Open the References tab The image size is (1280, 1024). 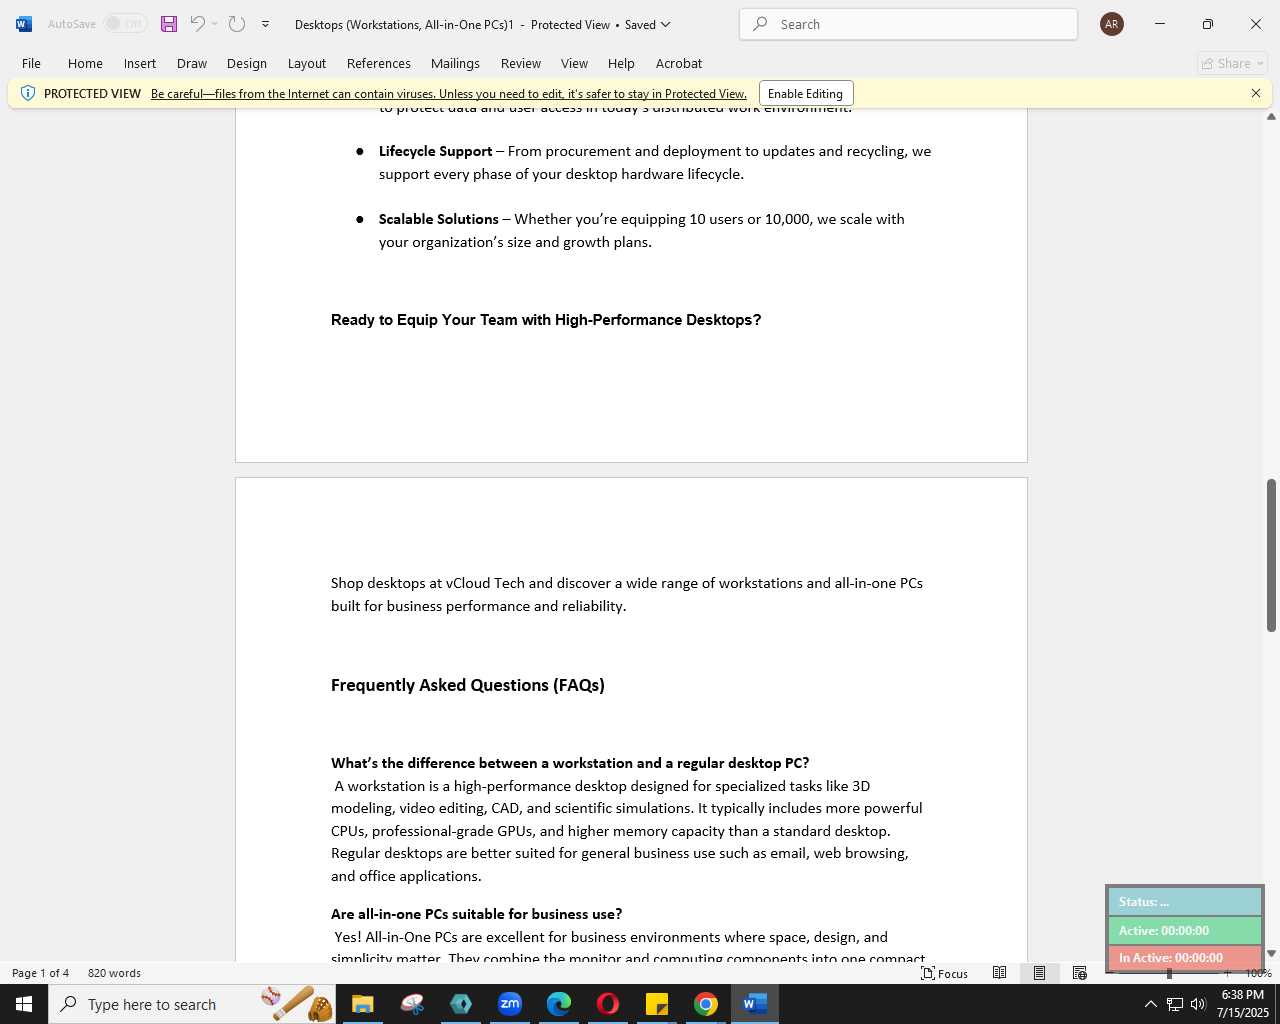pyautogui.click(x=379, y=63)
